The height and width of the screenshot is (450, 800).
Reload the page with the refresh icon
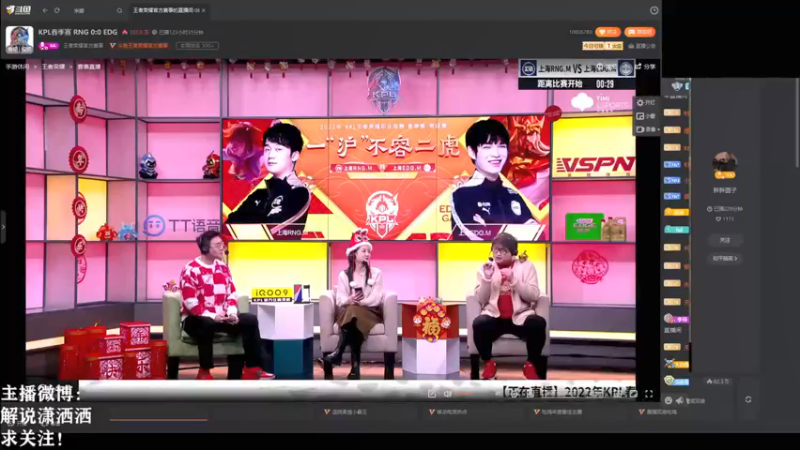coord(57,10)
